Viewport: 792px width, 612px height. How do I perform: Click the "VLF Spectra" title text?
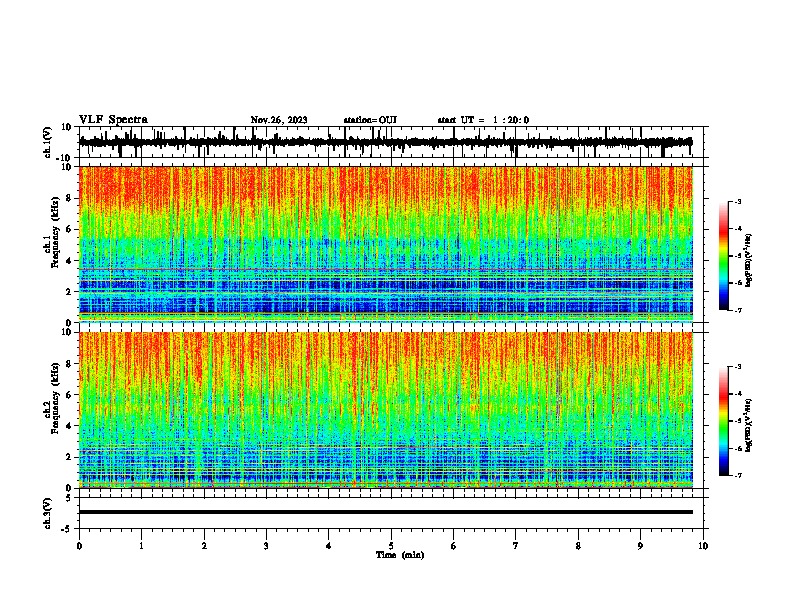(113, 120)
